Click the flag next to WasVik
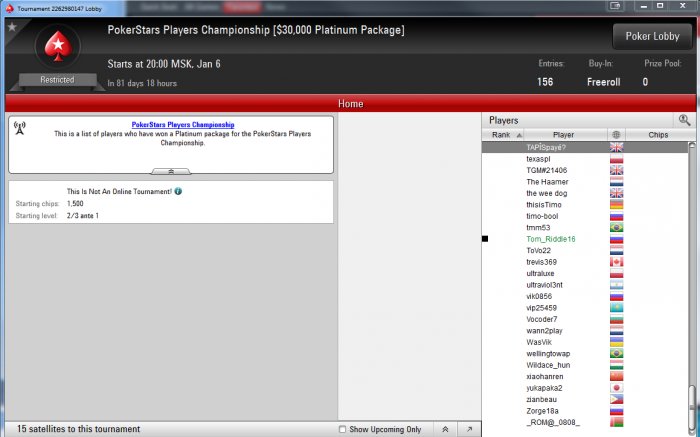This screenshot has width=700, height=437. pyautogui.click(x=617, y=342)
